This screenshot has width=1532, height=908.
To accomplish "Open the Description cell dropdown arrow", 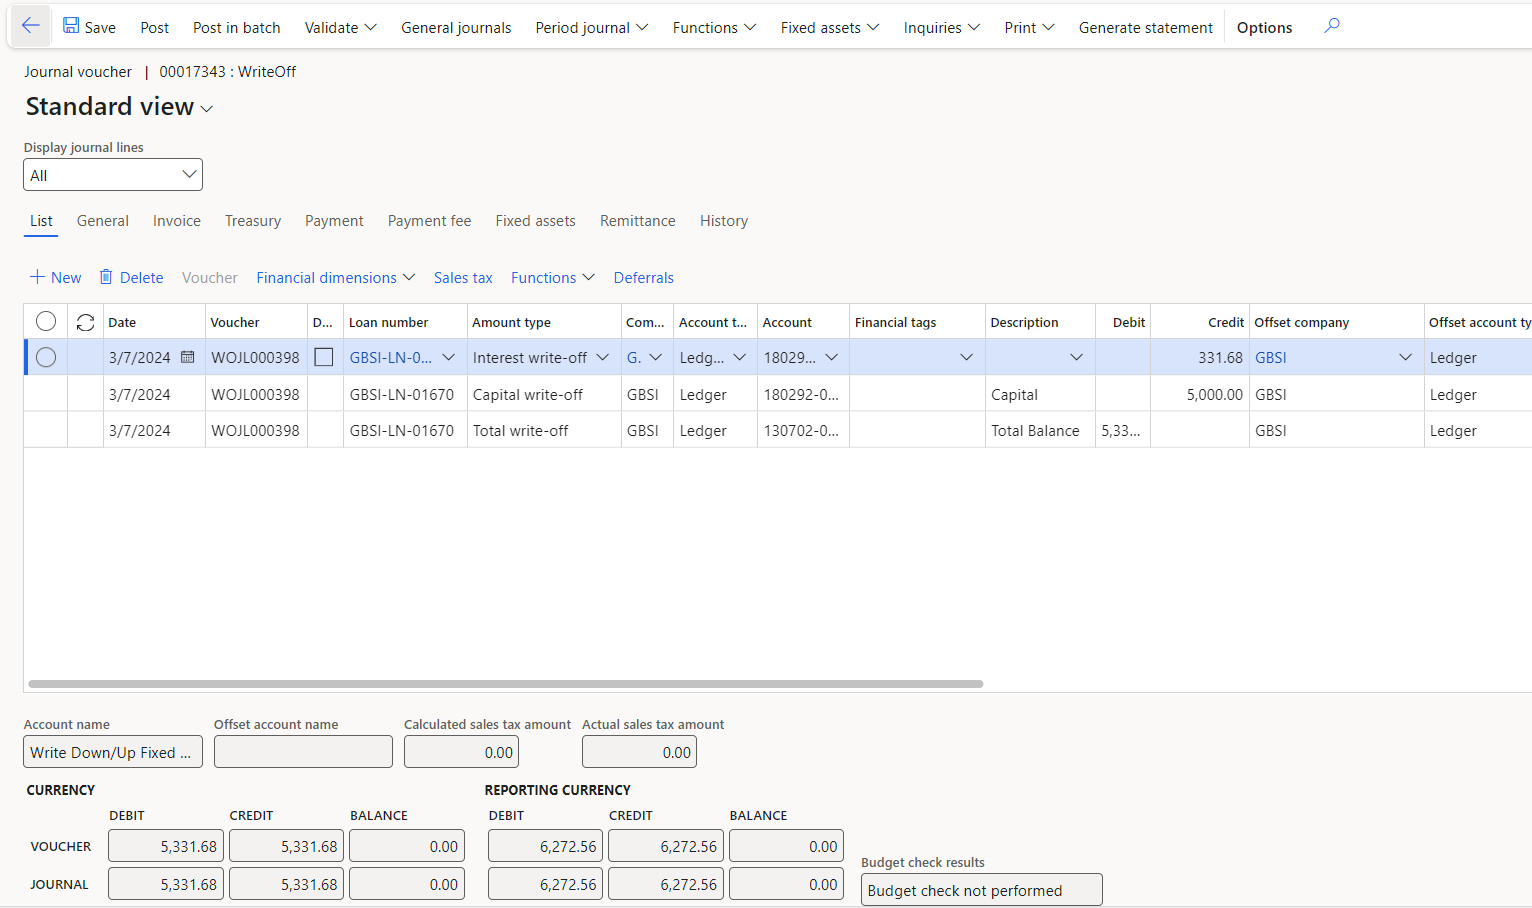I will 1077,357.
